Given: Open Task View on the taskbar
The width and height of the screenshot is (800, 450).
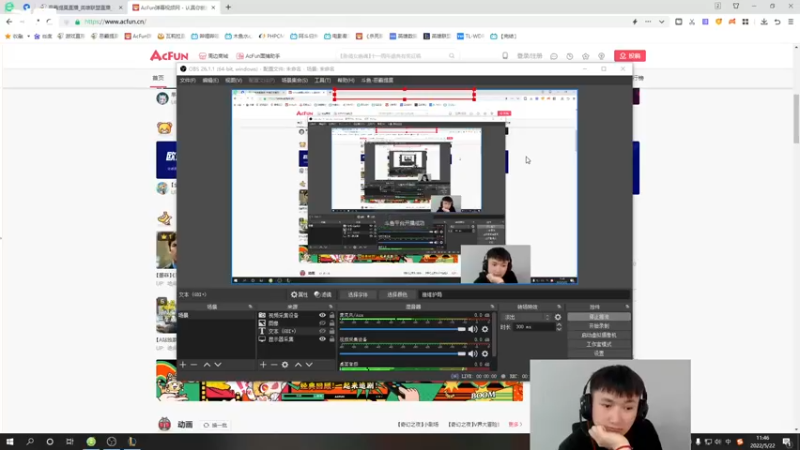Looking at the screenshot, I should click(x=70, y=441).
